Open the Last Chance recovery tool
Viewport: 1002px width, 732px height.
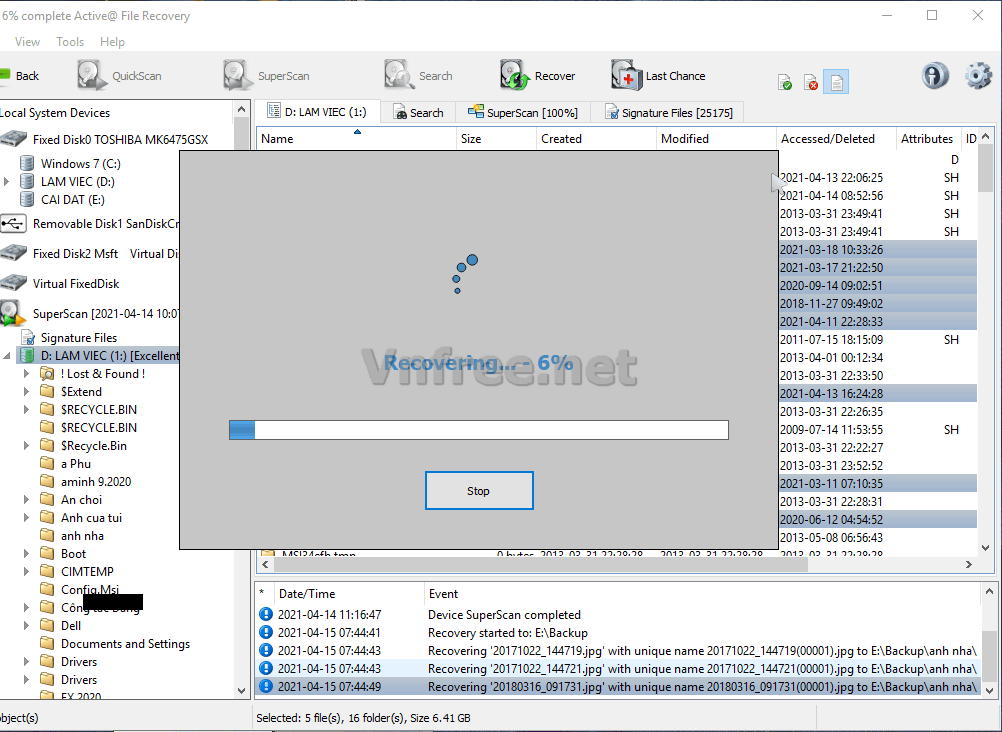coord(626,76)
